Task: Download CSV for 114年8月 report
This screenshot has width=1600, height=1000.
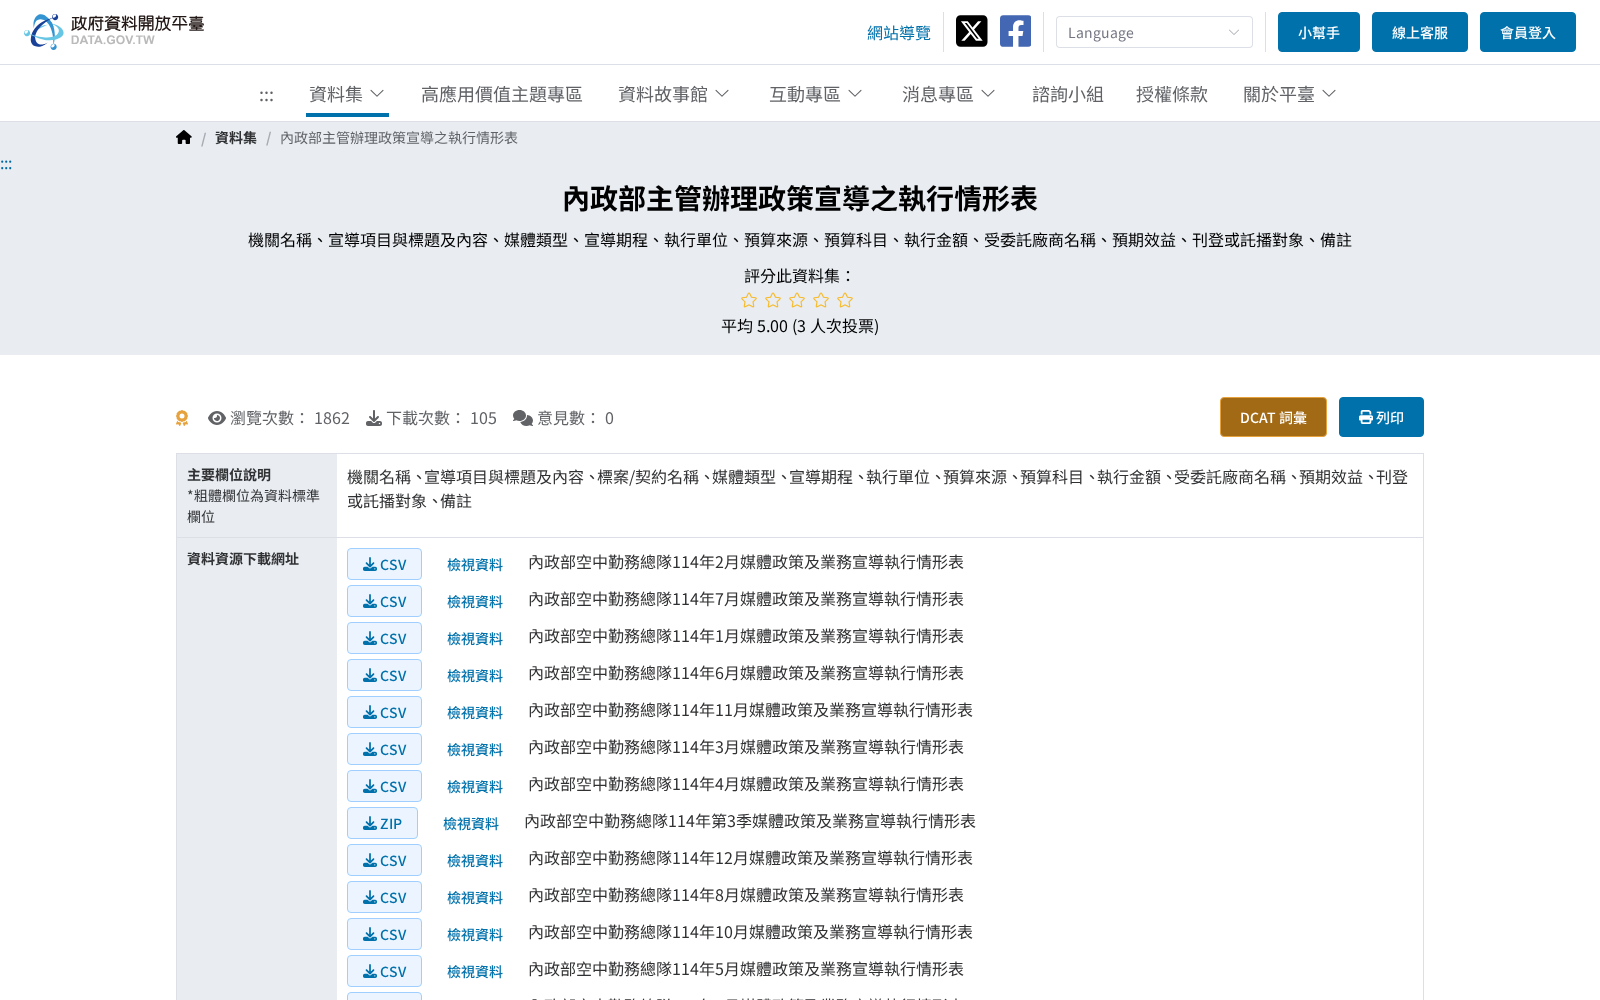Action: (x=384, y=897)
